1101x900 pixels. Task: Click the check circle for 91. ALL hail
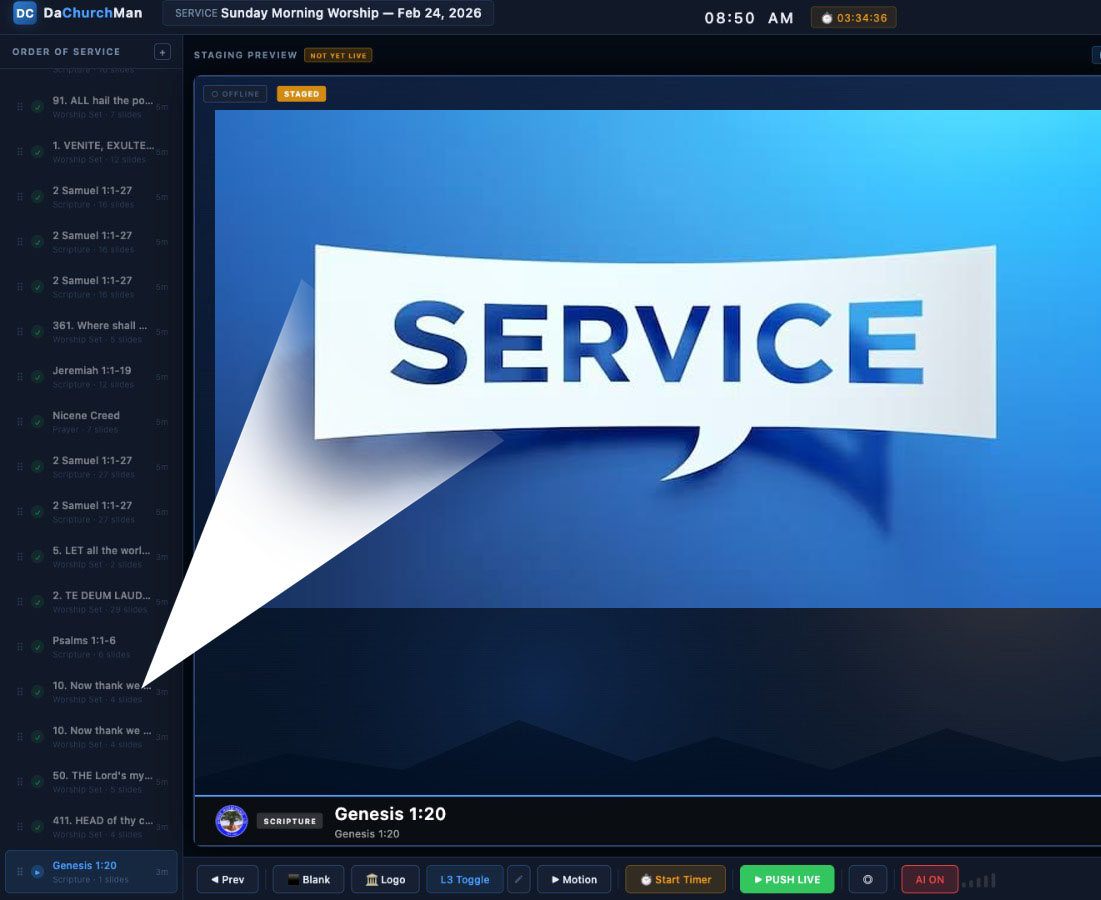[x=37, y=107]
